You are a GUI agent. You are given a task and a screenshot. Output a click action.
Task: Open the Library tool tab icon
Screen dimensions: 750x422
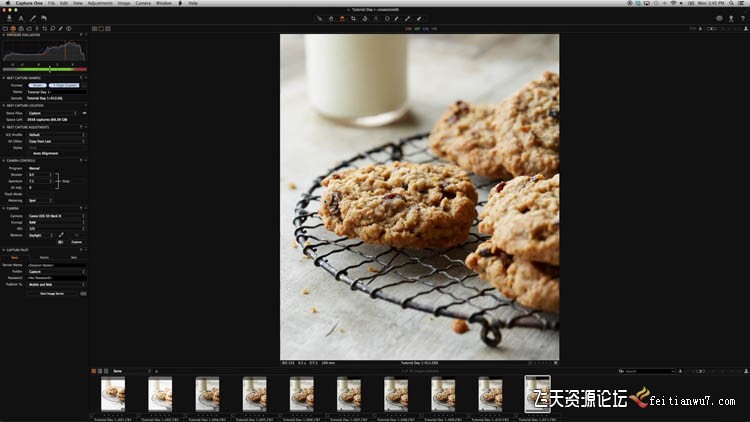5,29
